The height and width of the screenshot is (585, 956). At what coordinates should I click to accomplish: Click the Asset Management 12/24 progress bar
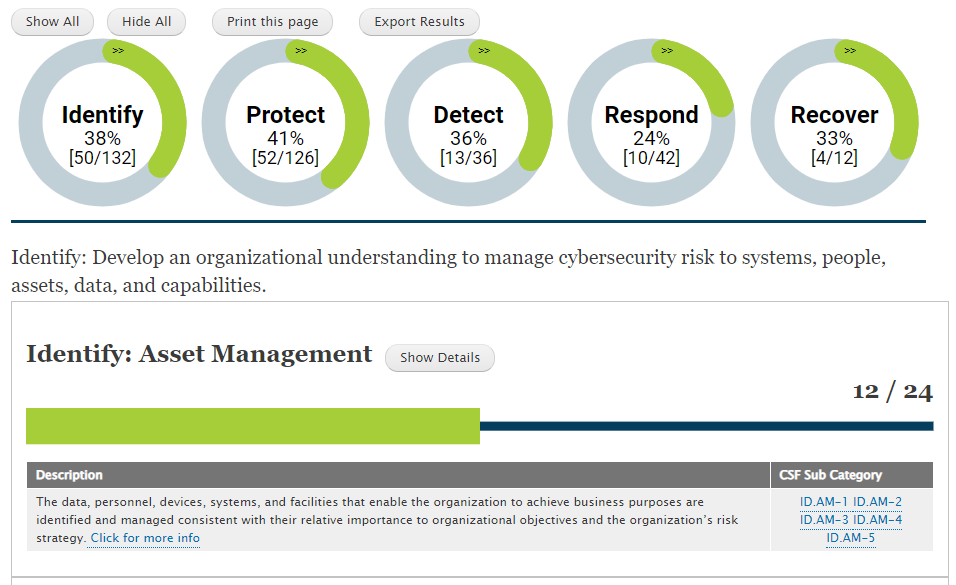pos(479,426)
